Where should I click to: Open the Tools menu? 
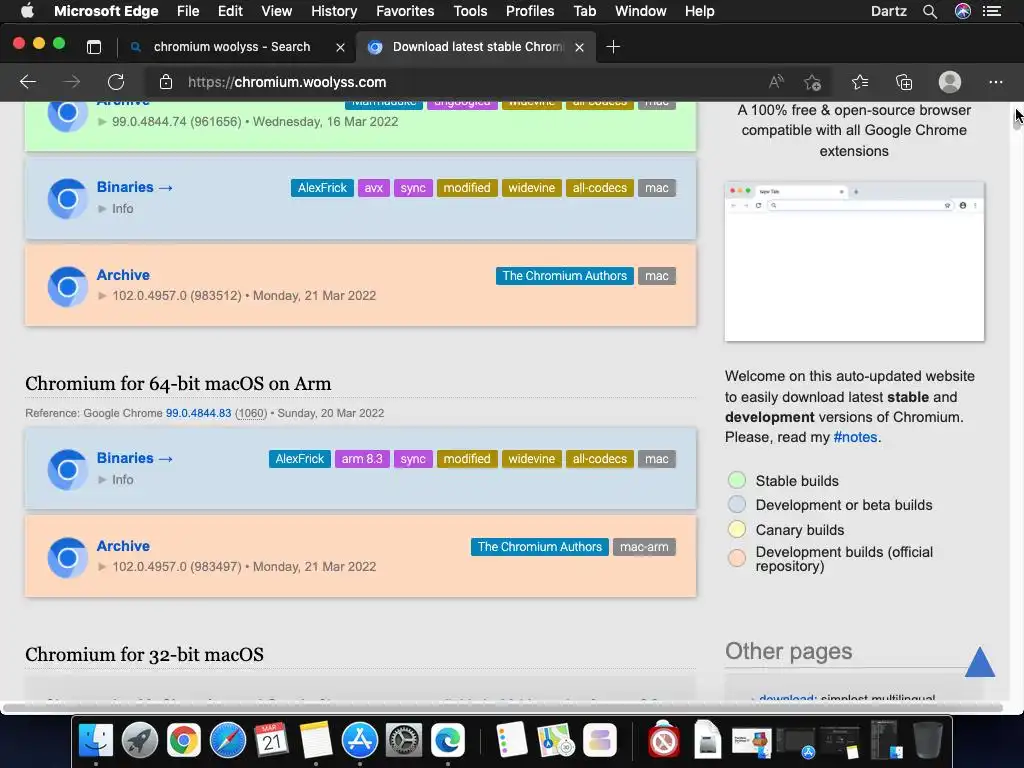click(470, 11)
